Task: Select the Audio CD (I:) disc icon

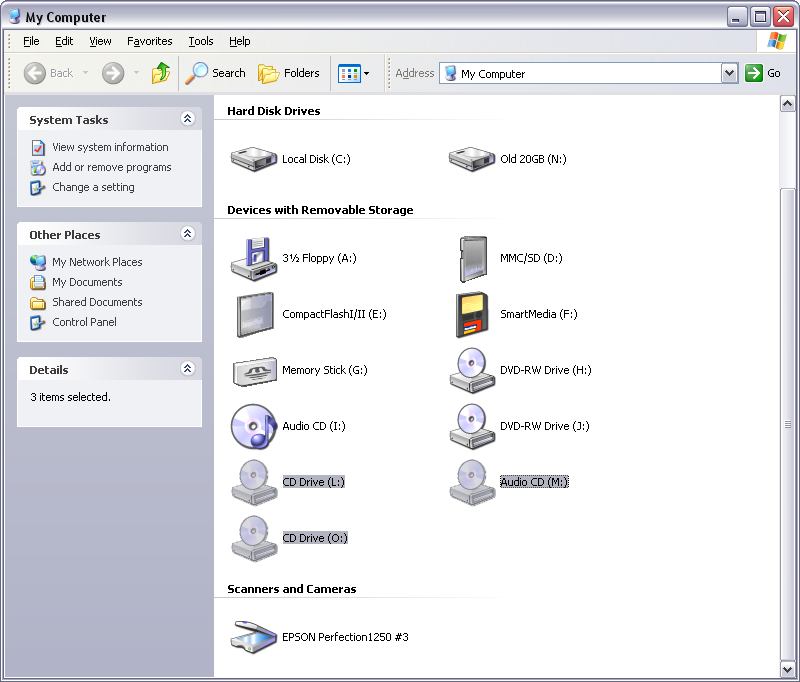Action: coord(253,426)
